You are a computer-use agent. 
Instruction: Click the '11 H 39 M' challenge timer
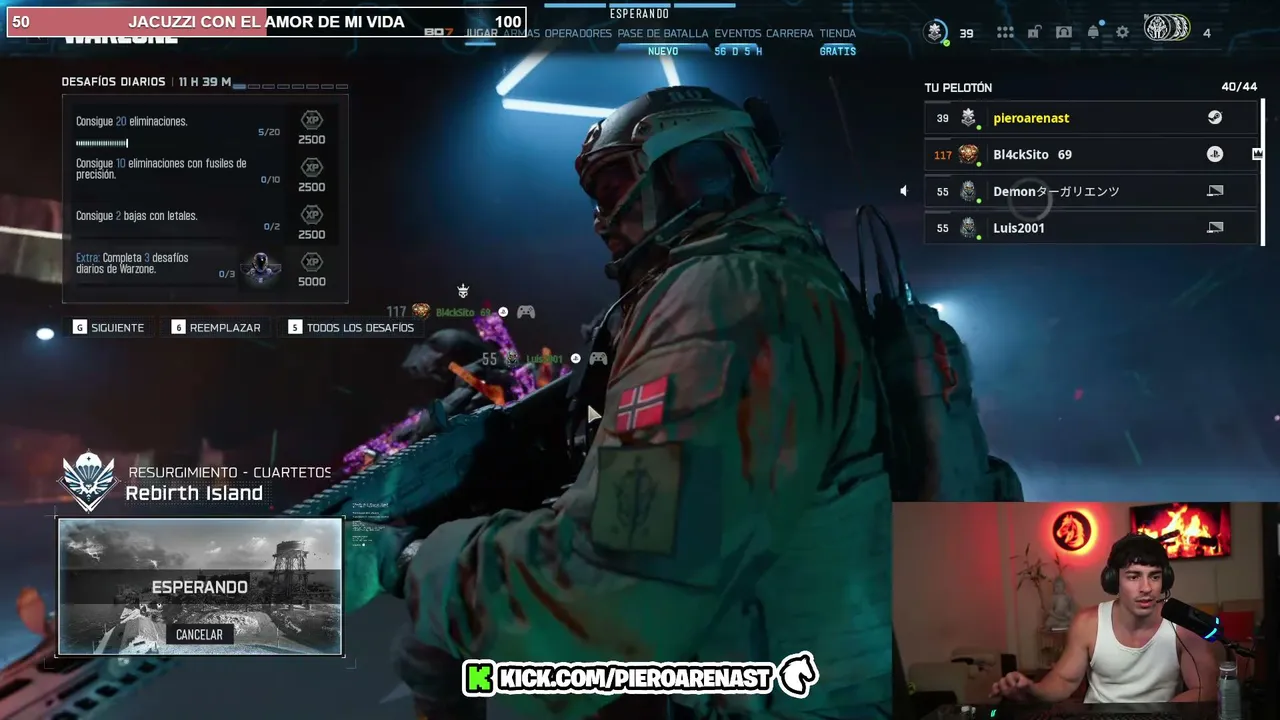tap(205, 82)
